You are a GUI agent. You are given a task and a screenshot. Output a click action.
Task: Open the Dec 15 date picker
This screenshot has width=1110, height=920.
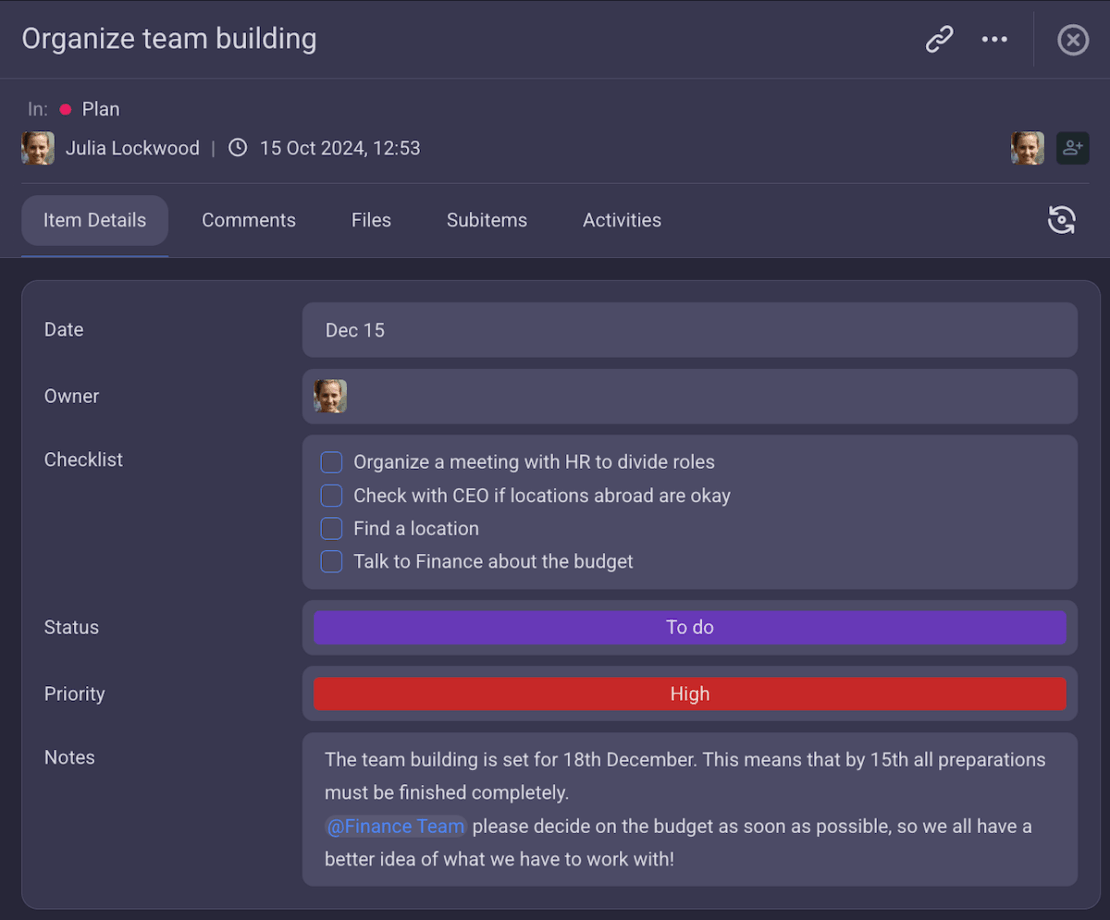689,330
